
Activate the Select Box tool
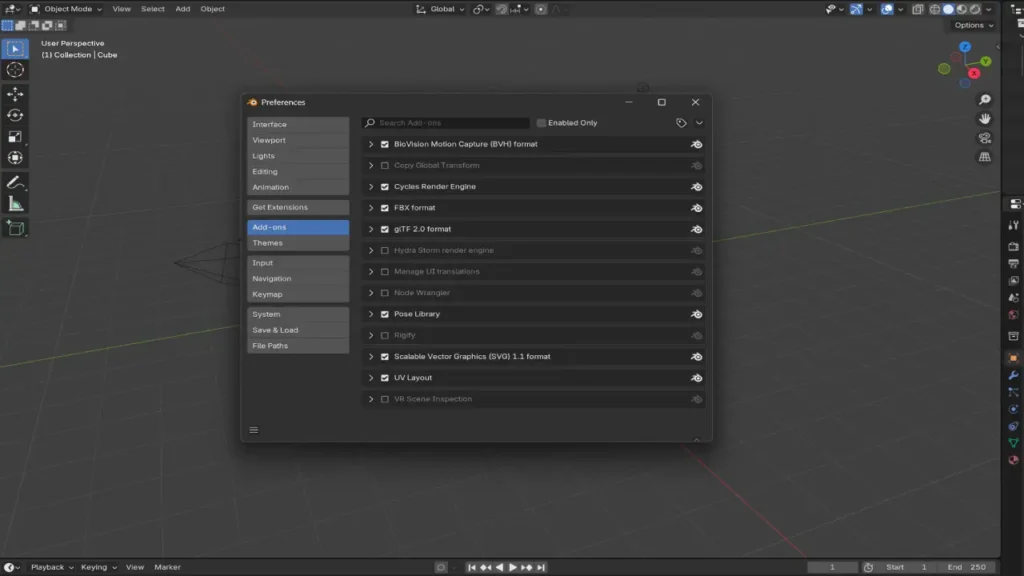point(15,49)
